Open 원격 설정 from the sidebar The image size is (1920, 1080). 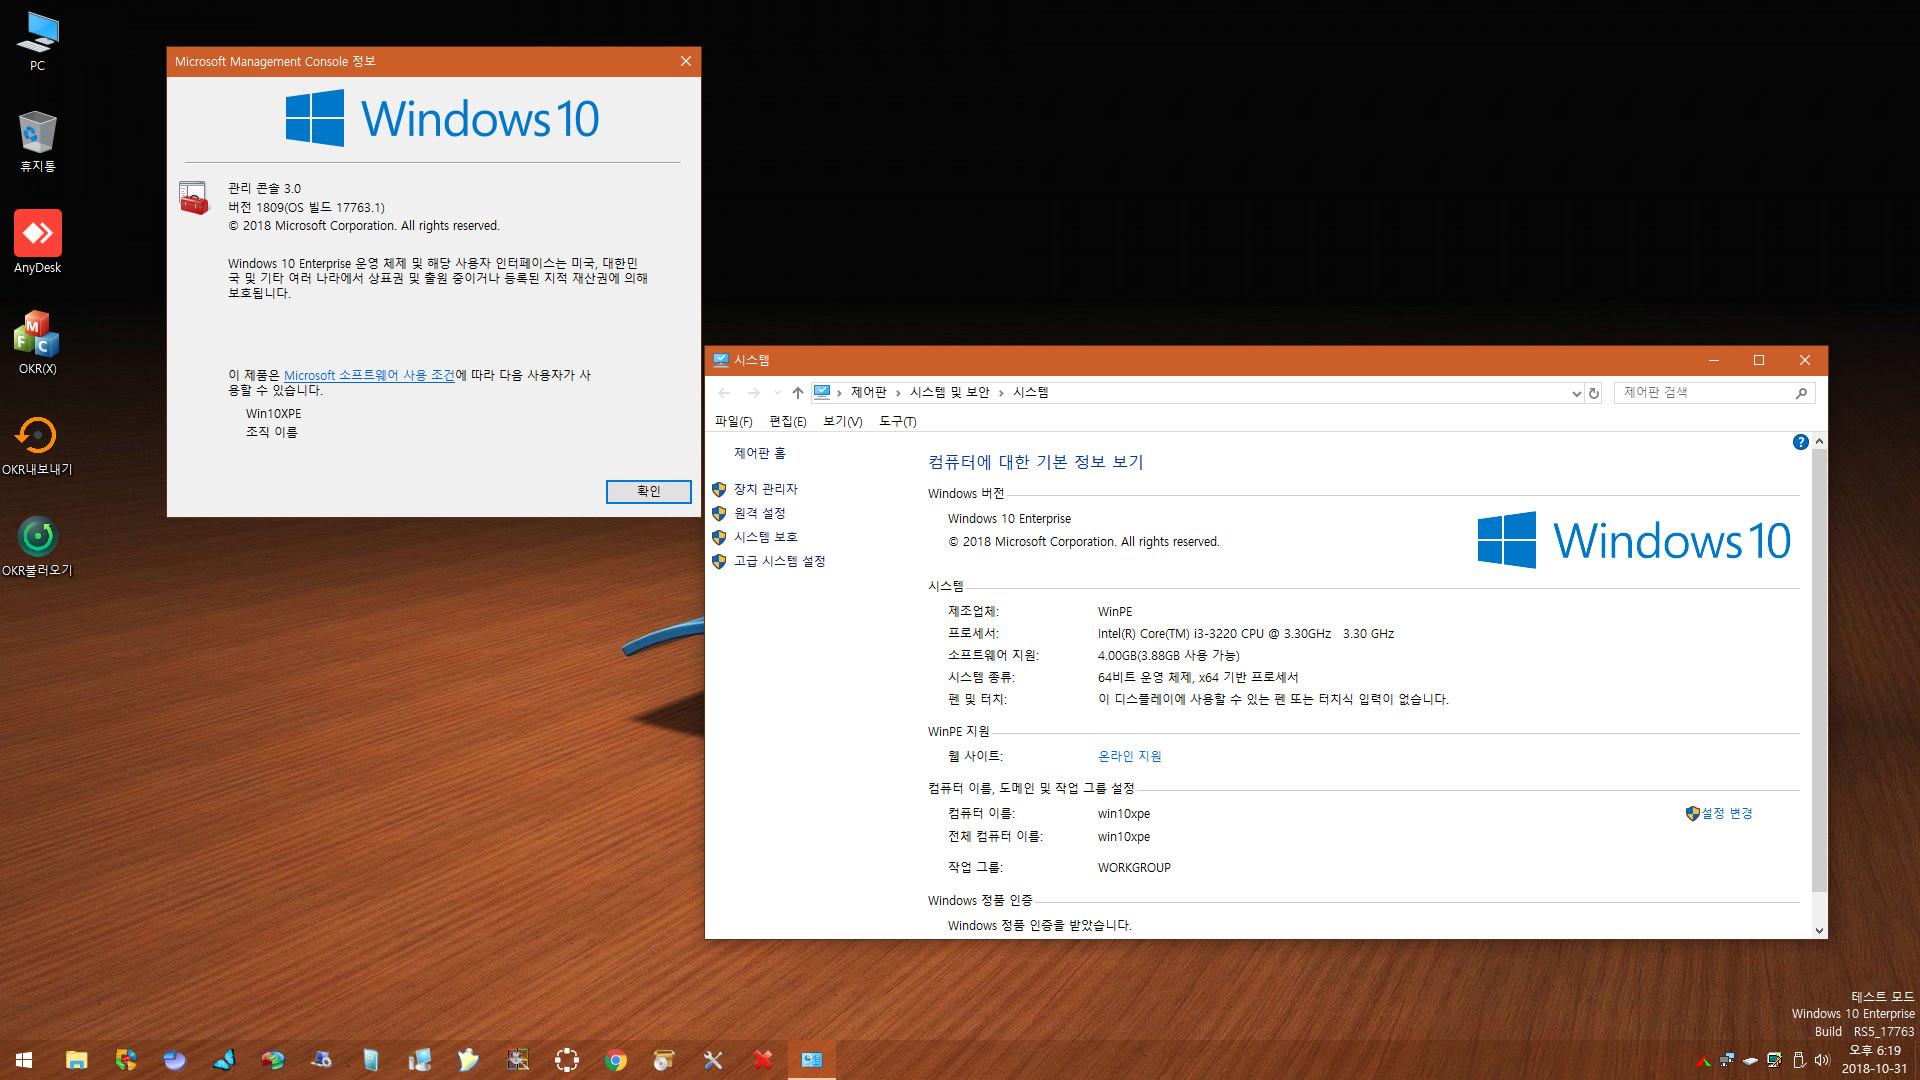[760, 513]
